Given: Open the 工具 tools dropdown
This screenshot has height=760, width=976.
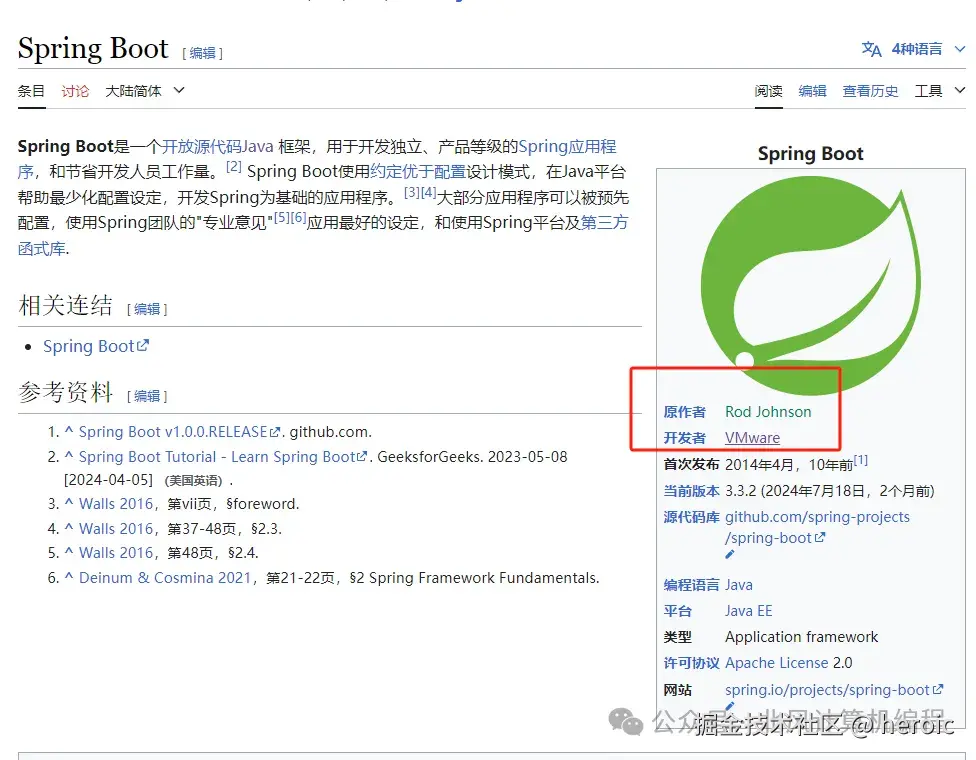Looking at the screenshot, I should [940, 91].
